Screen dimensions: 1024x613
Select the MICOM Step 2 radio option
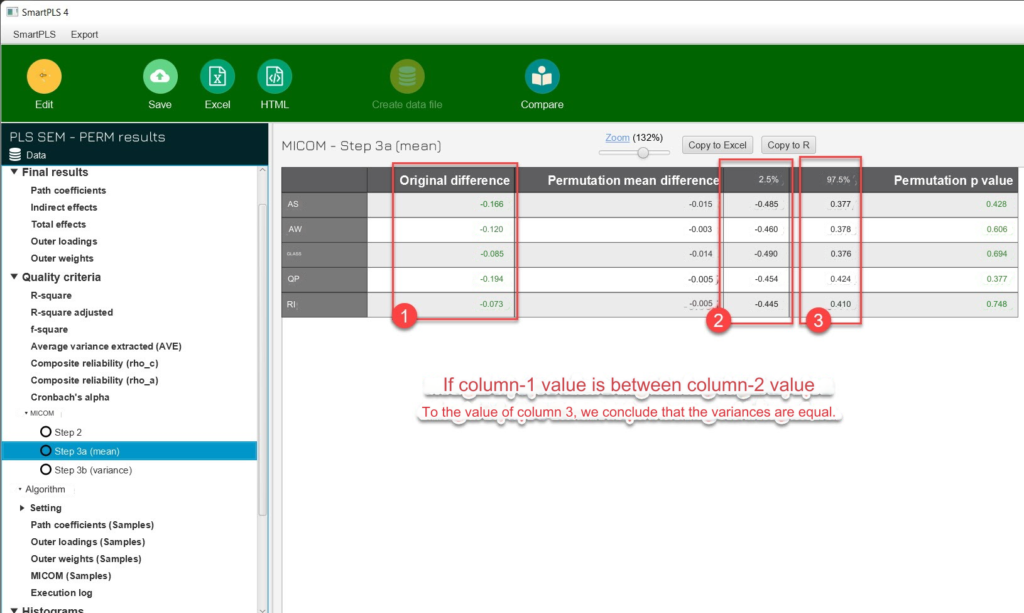pyautogui.click(x=45, y=432)
